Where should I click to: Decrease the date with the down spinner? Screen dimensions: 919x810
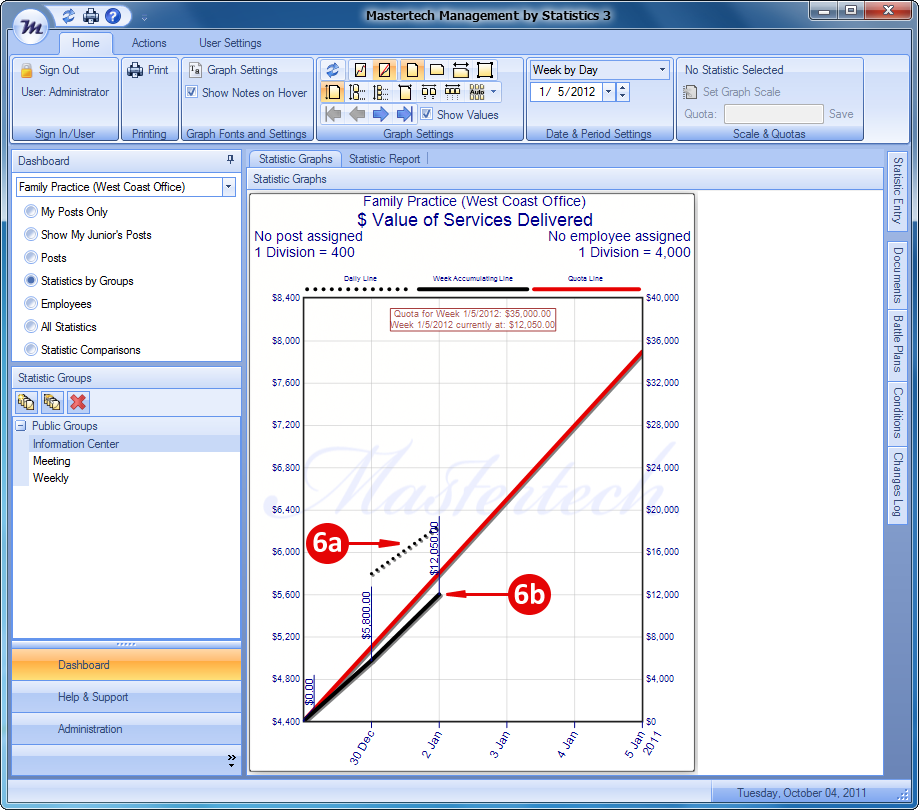622,97
